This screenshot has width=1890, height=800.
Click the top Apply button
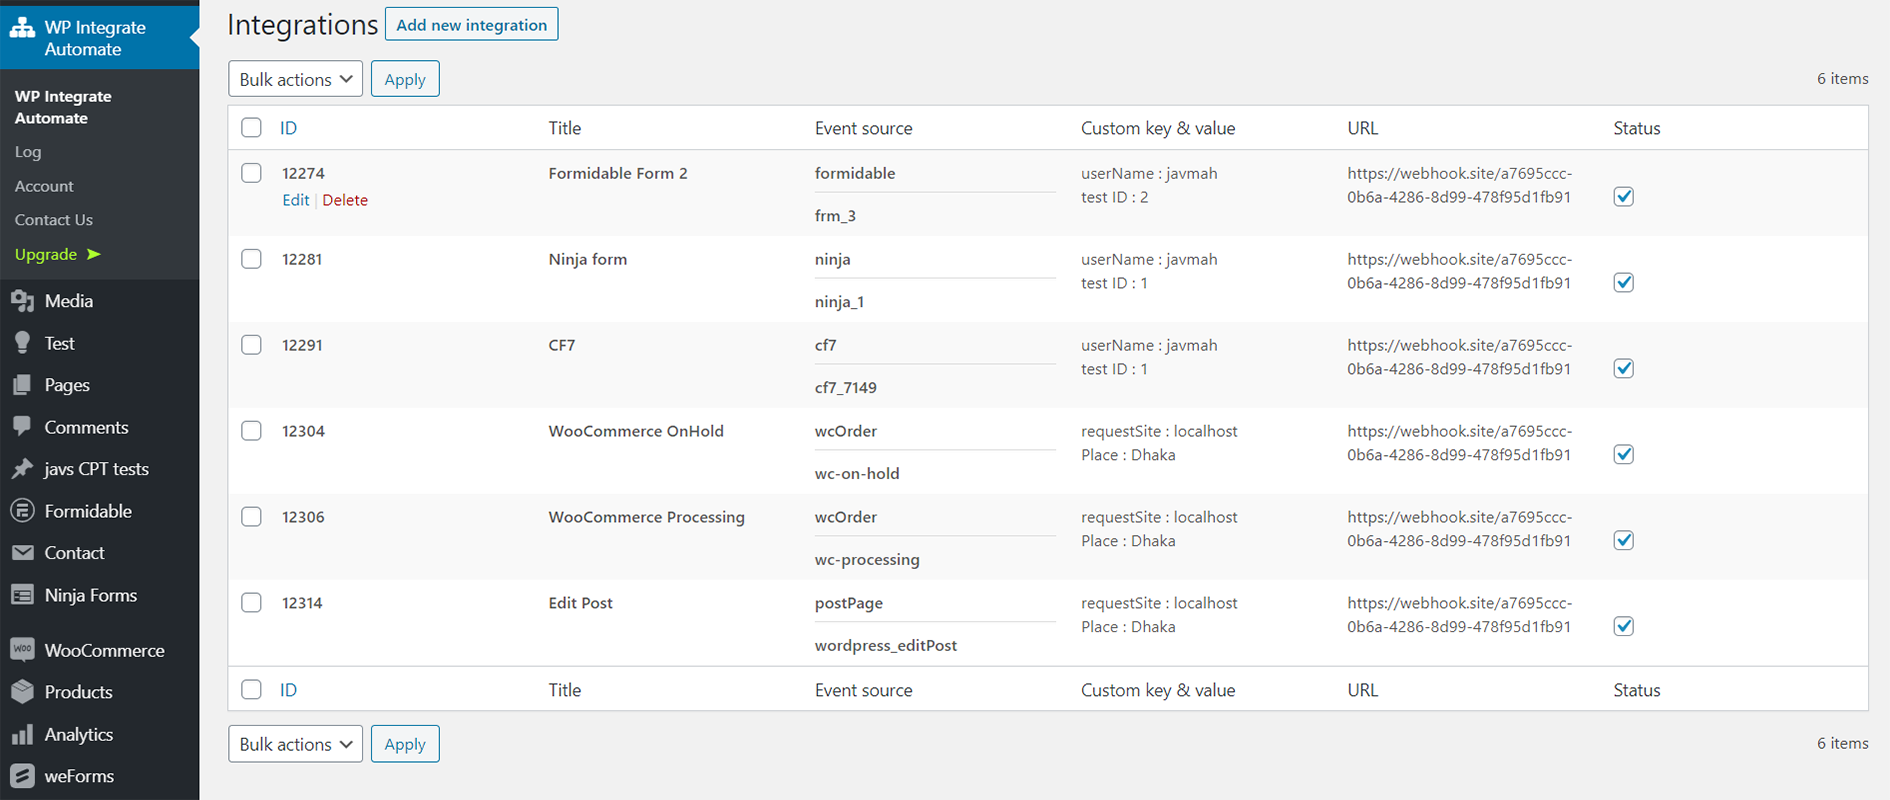coord(405,79)
